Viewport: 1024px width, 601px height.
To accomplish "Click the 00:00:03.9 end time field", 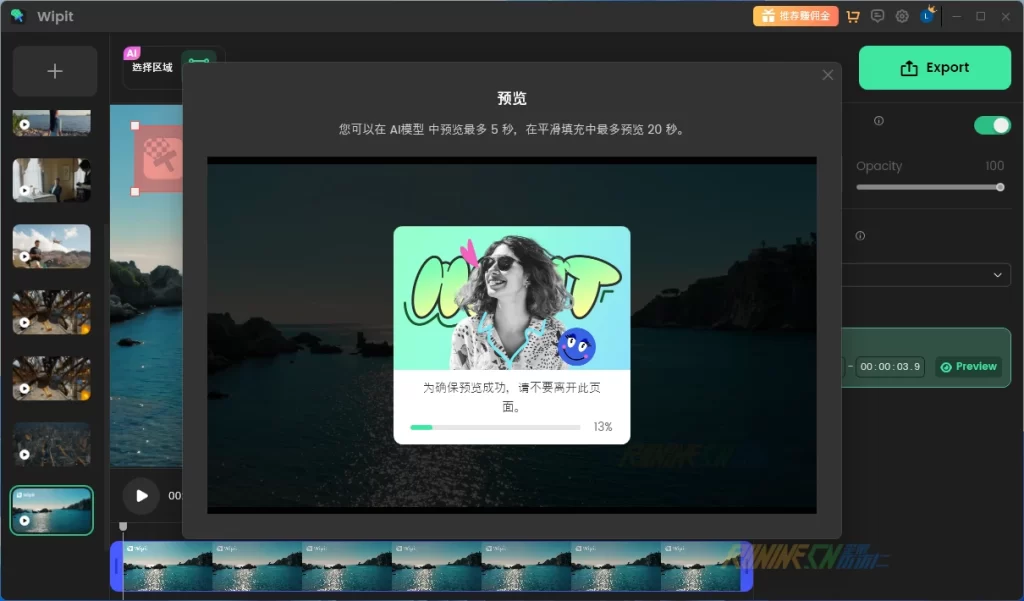I will (x=891, y=367).
